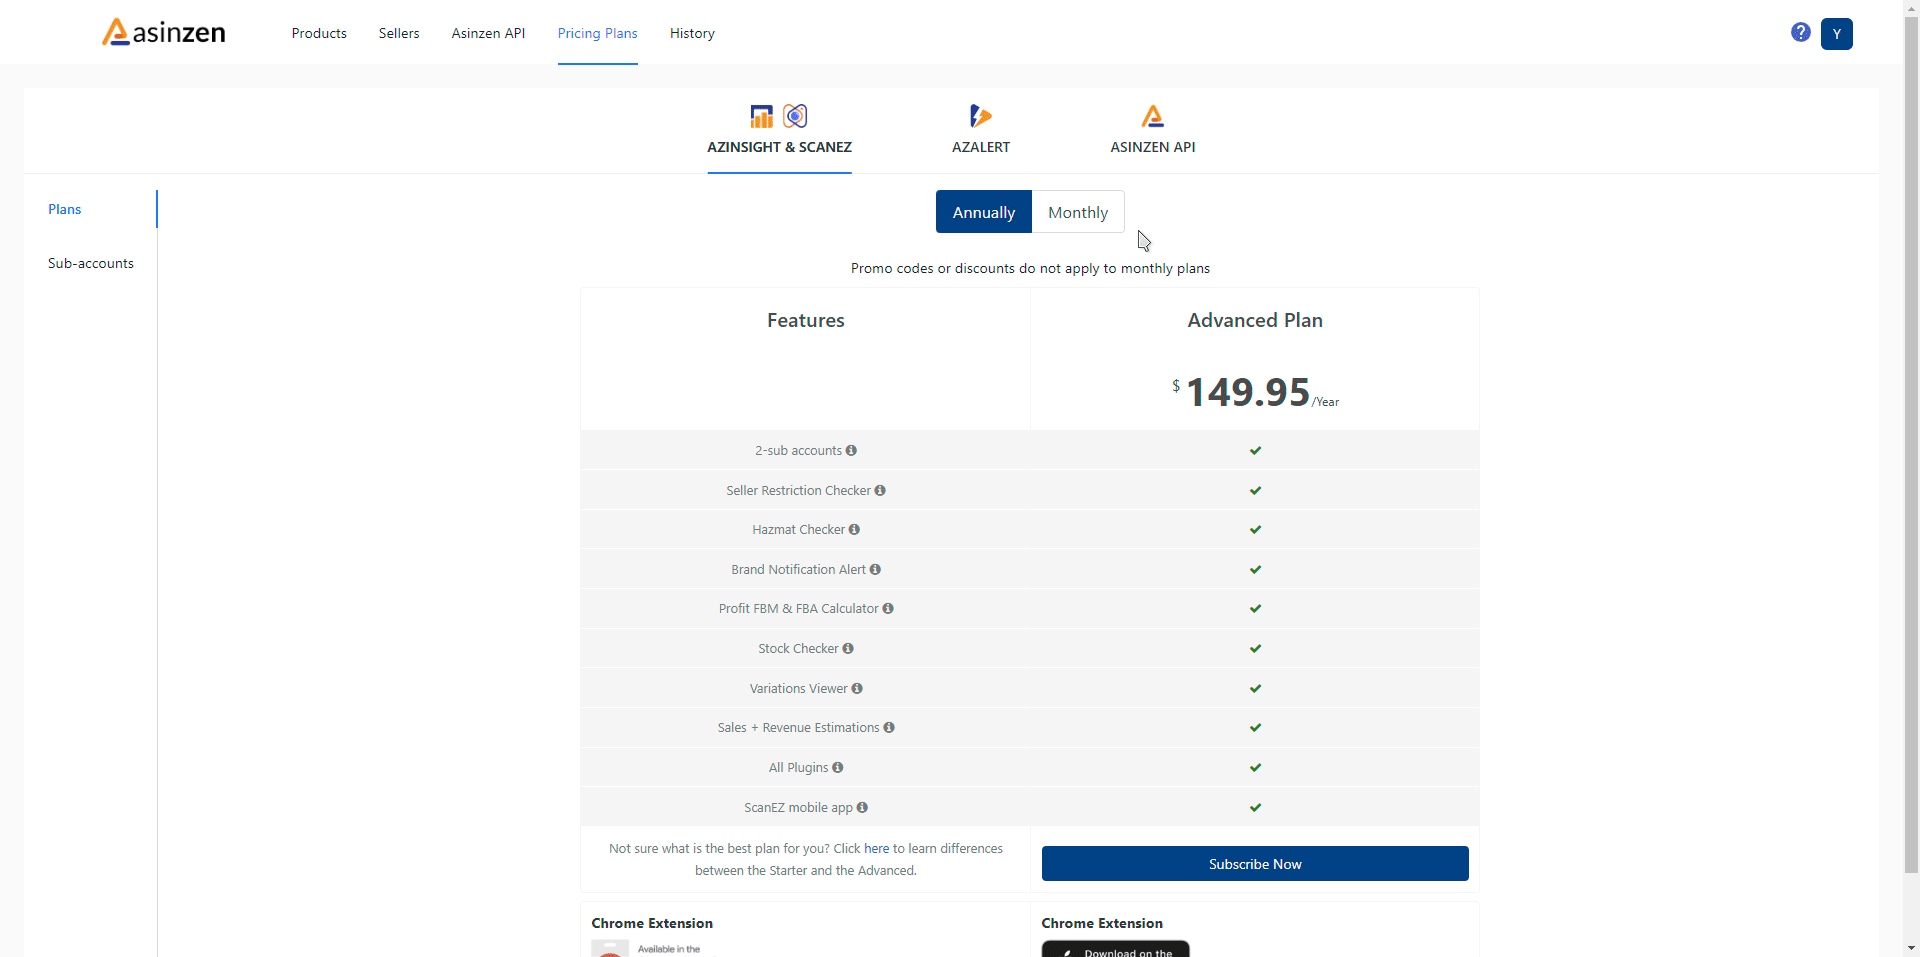This screenshot has width=1920, height=957.
Task: Click the checkmark in All Plugins row
Action: [1255, 767]
